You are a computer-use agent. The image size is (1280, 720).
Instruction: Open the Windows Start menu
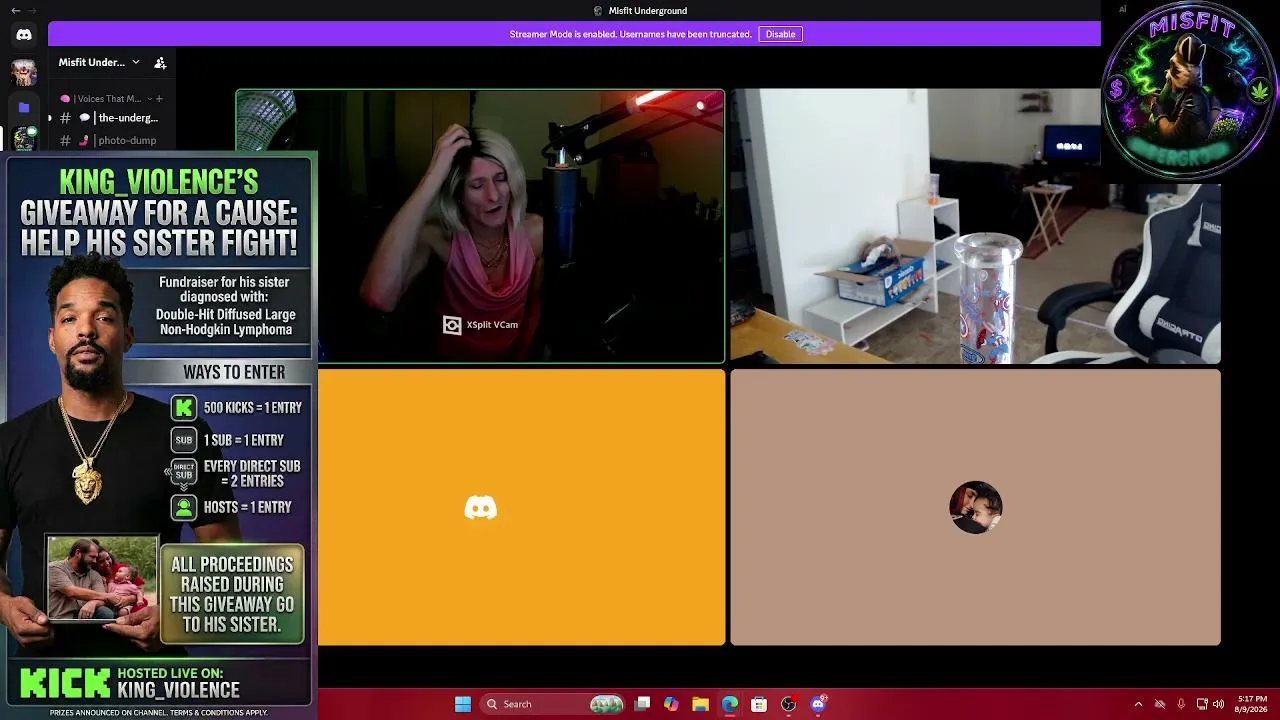(x=463, y=704)
